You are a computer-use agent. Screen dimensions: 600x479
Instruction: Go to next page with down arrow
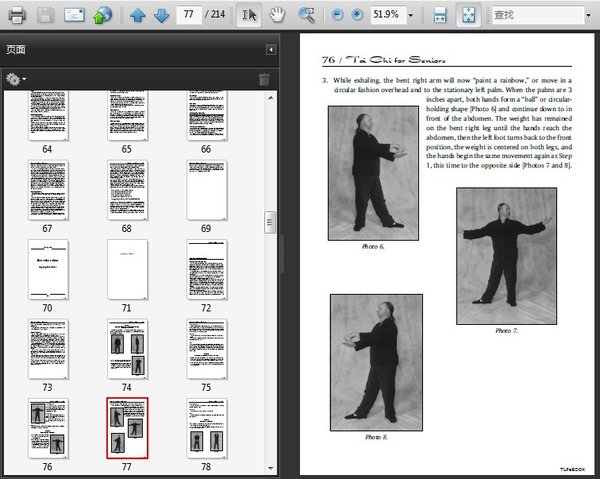[161, 15]
